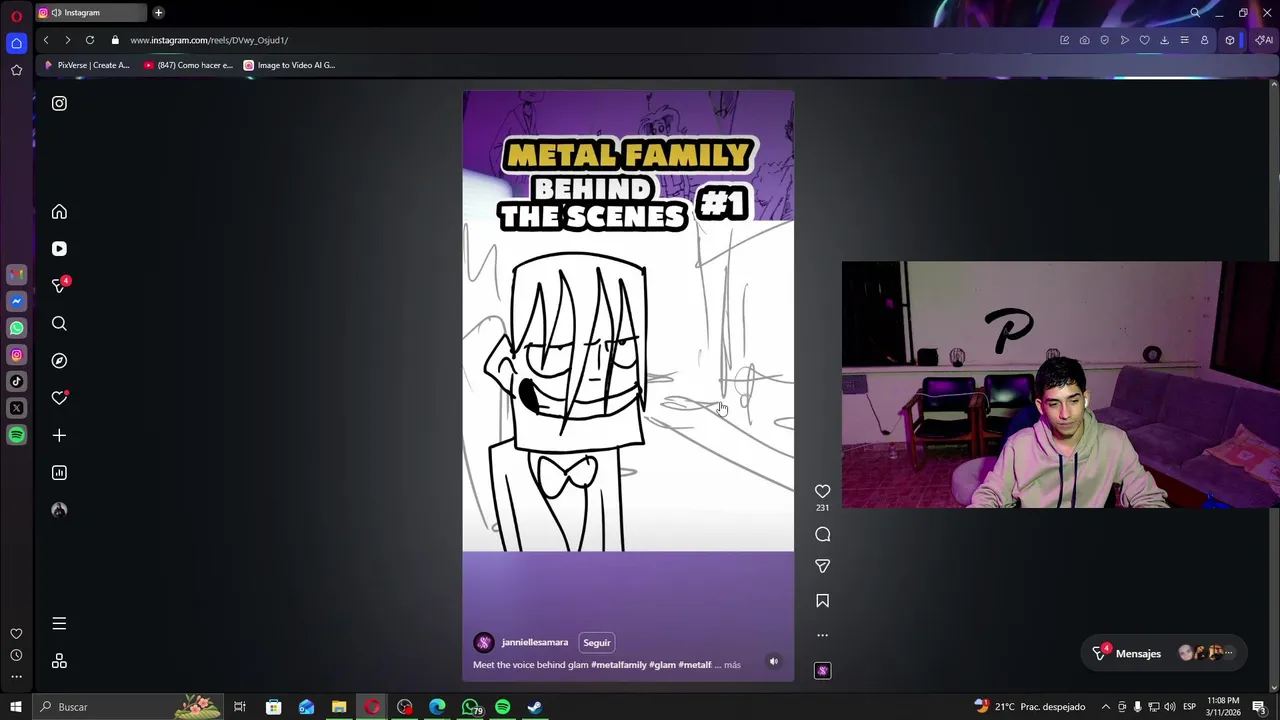Image resolution: width=1280 pixels, height=720 pixels.
Task: Open the PixVerse bookmark
Action: point(87,65)
